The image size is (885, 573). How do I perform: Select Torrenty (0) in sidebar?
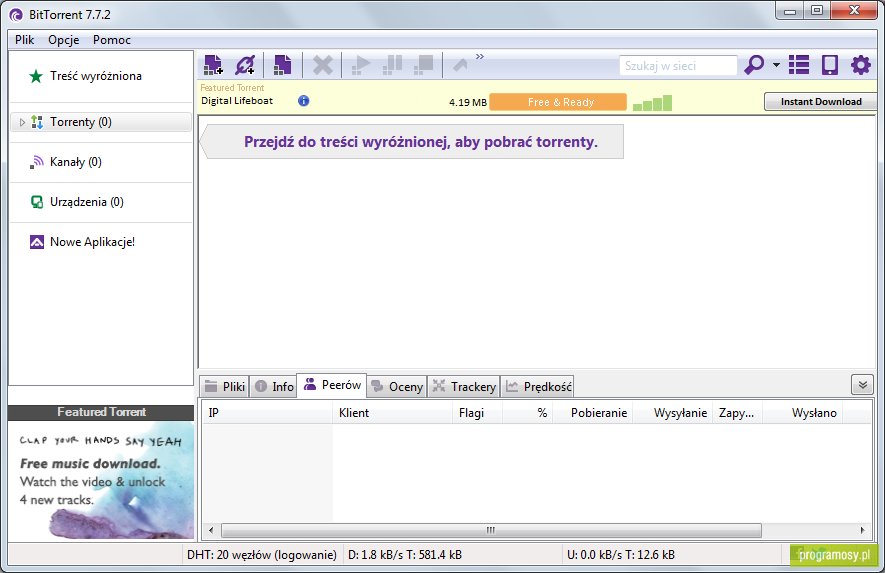tap(101, 122)
